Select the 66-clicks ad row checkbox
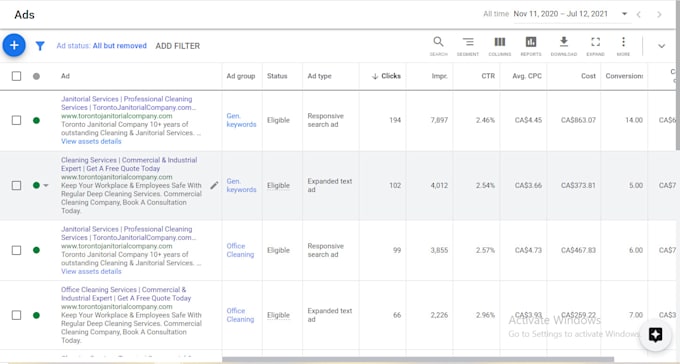The height and width of the screenshot is (364, 680). tap(16, 315)
